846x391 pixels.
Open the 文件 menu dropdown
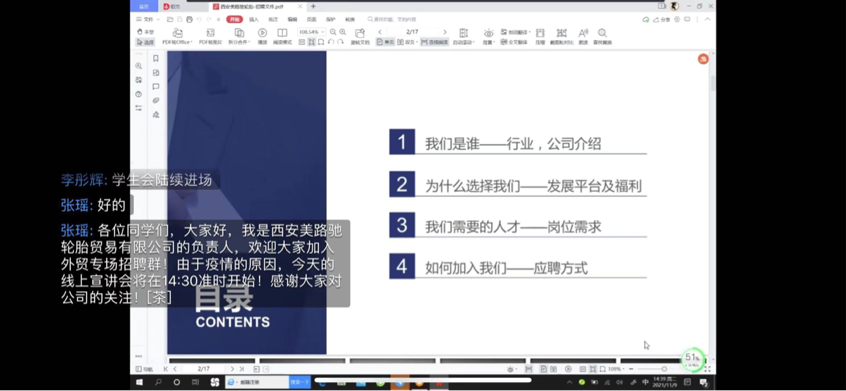coord(147,19)
